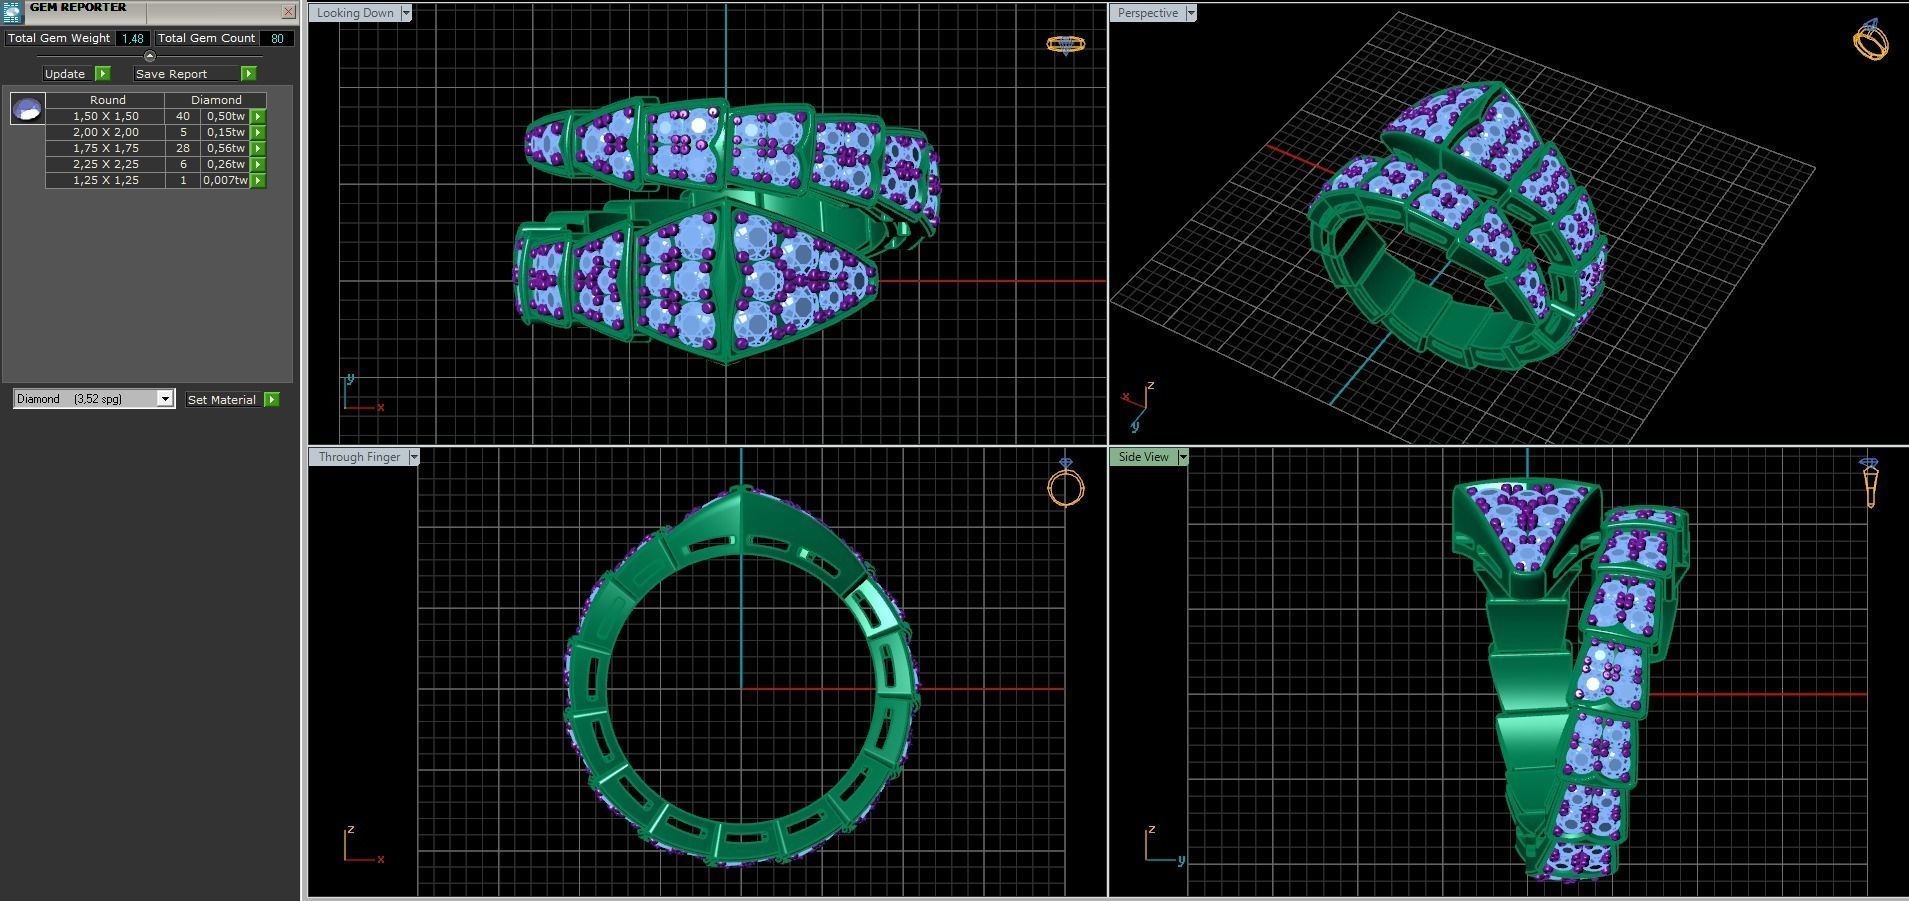
Task: Click the green arrow for 1,25 X 1,25 row
Action: point(258,181)
